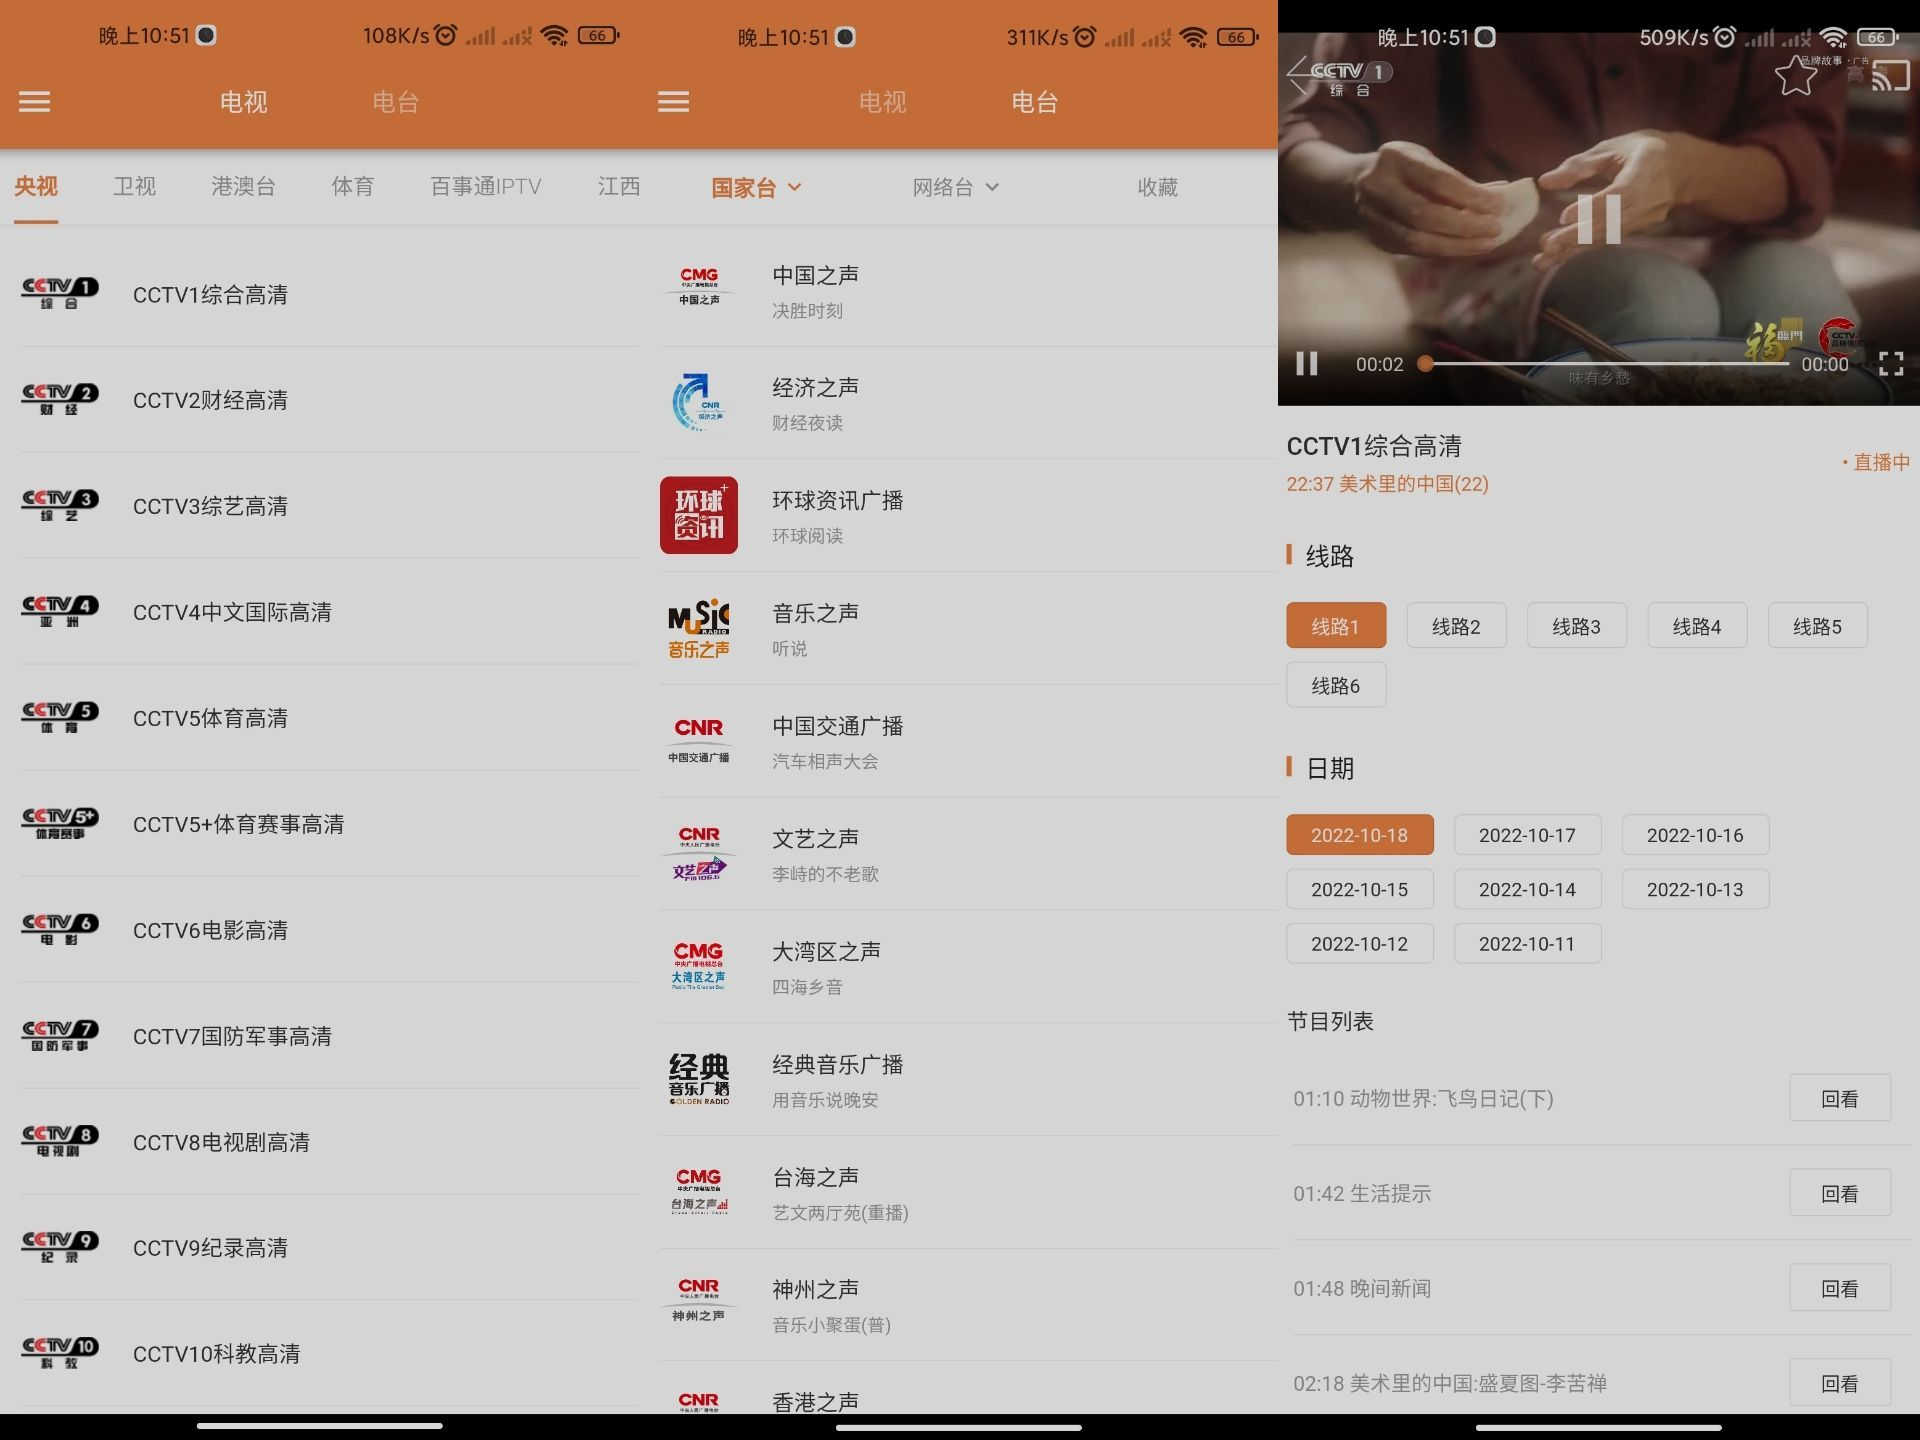This screenshot has height=1440, width=1920.
Task: Tap 经济之声 CNR station logo
Action: coord(699,402)
